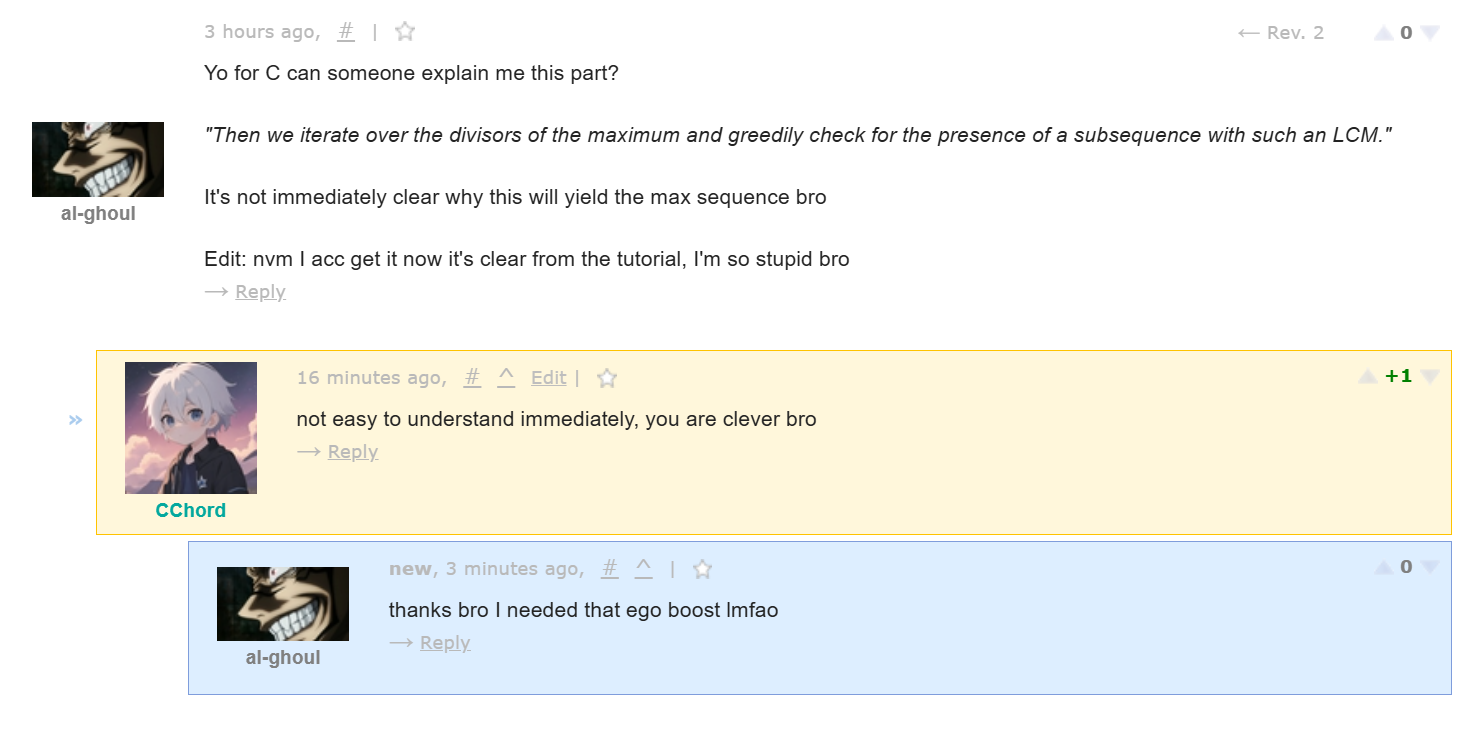The image size is (1462, 744).
Task: Click the double chevron beside CChord's comment
Action: coord(75,420)
